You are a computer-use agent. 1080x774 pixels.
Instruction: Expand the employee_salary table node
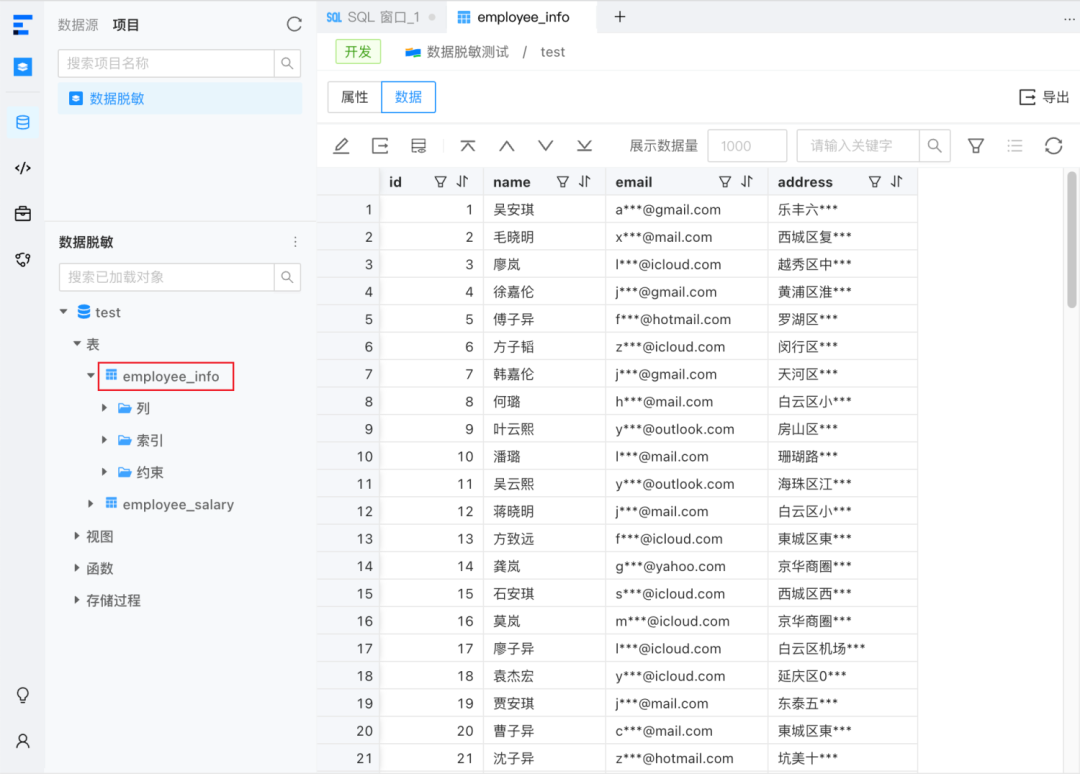pyautogui.click(x=90, y=504)
